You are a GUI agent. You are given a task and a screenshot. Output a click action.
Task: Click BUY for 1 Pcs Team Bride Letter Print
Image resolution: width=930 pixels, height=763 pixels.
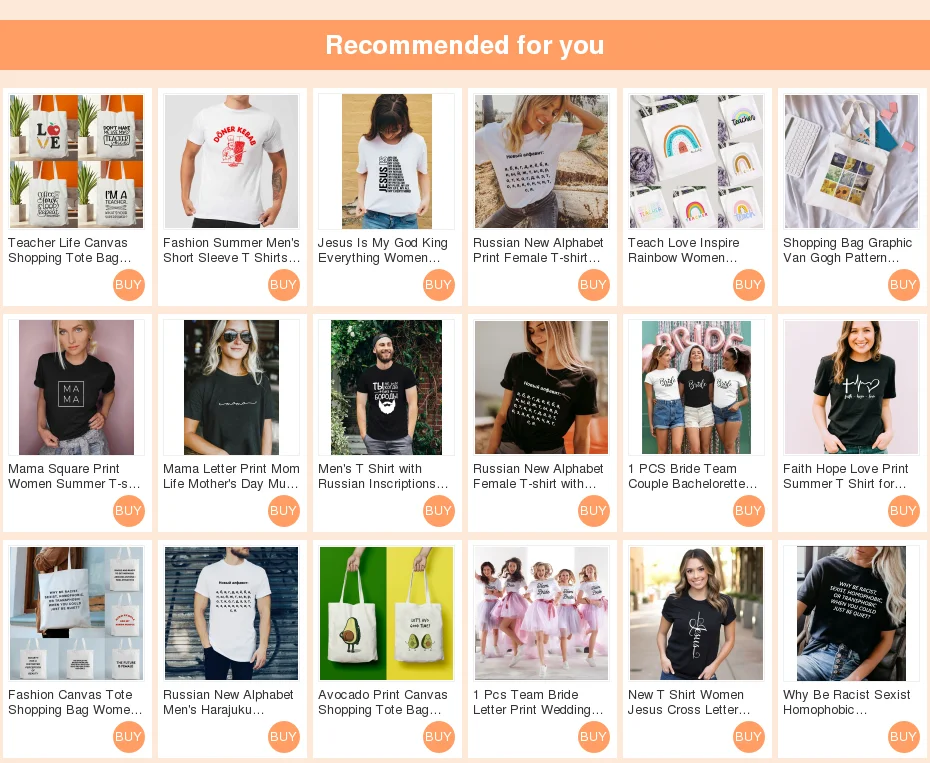pyautogui.click(x=593, y=737)
